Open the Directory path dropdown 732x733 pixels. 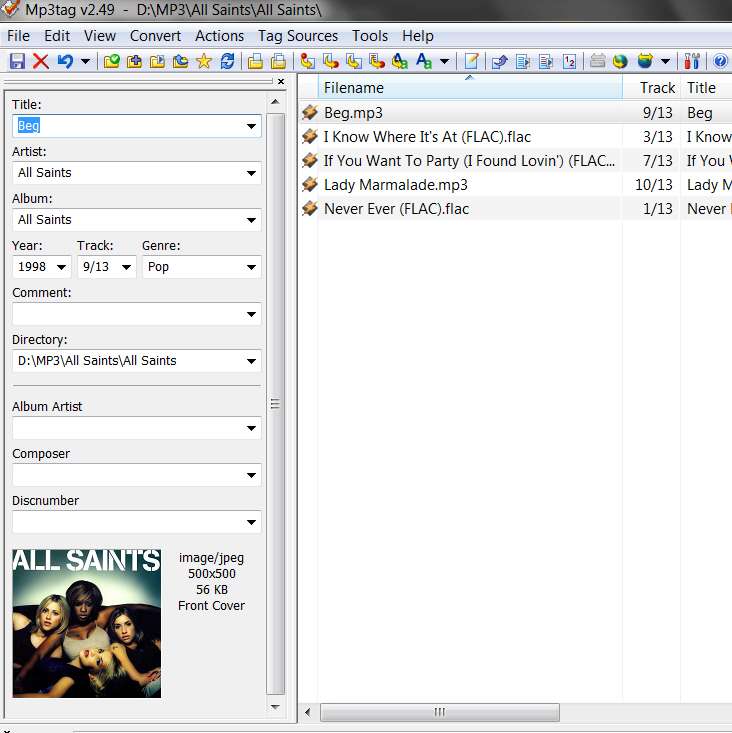pos(251,361)
